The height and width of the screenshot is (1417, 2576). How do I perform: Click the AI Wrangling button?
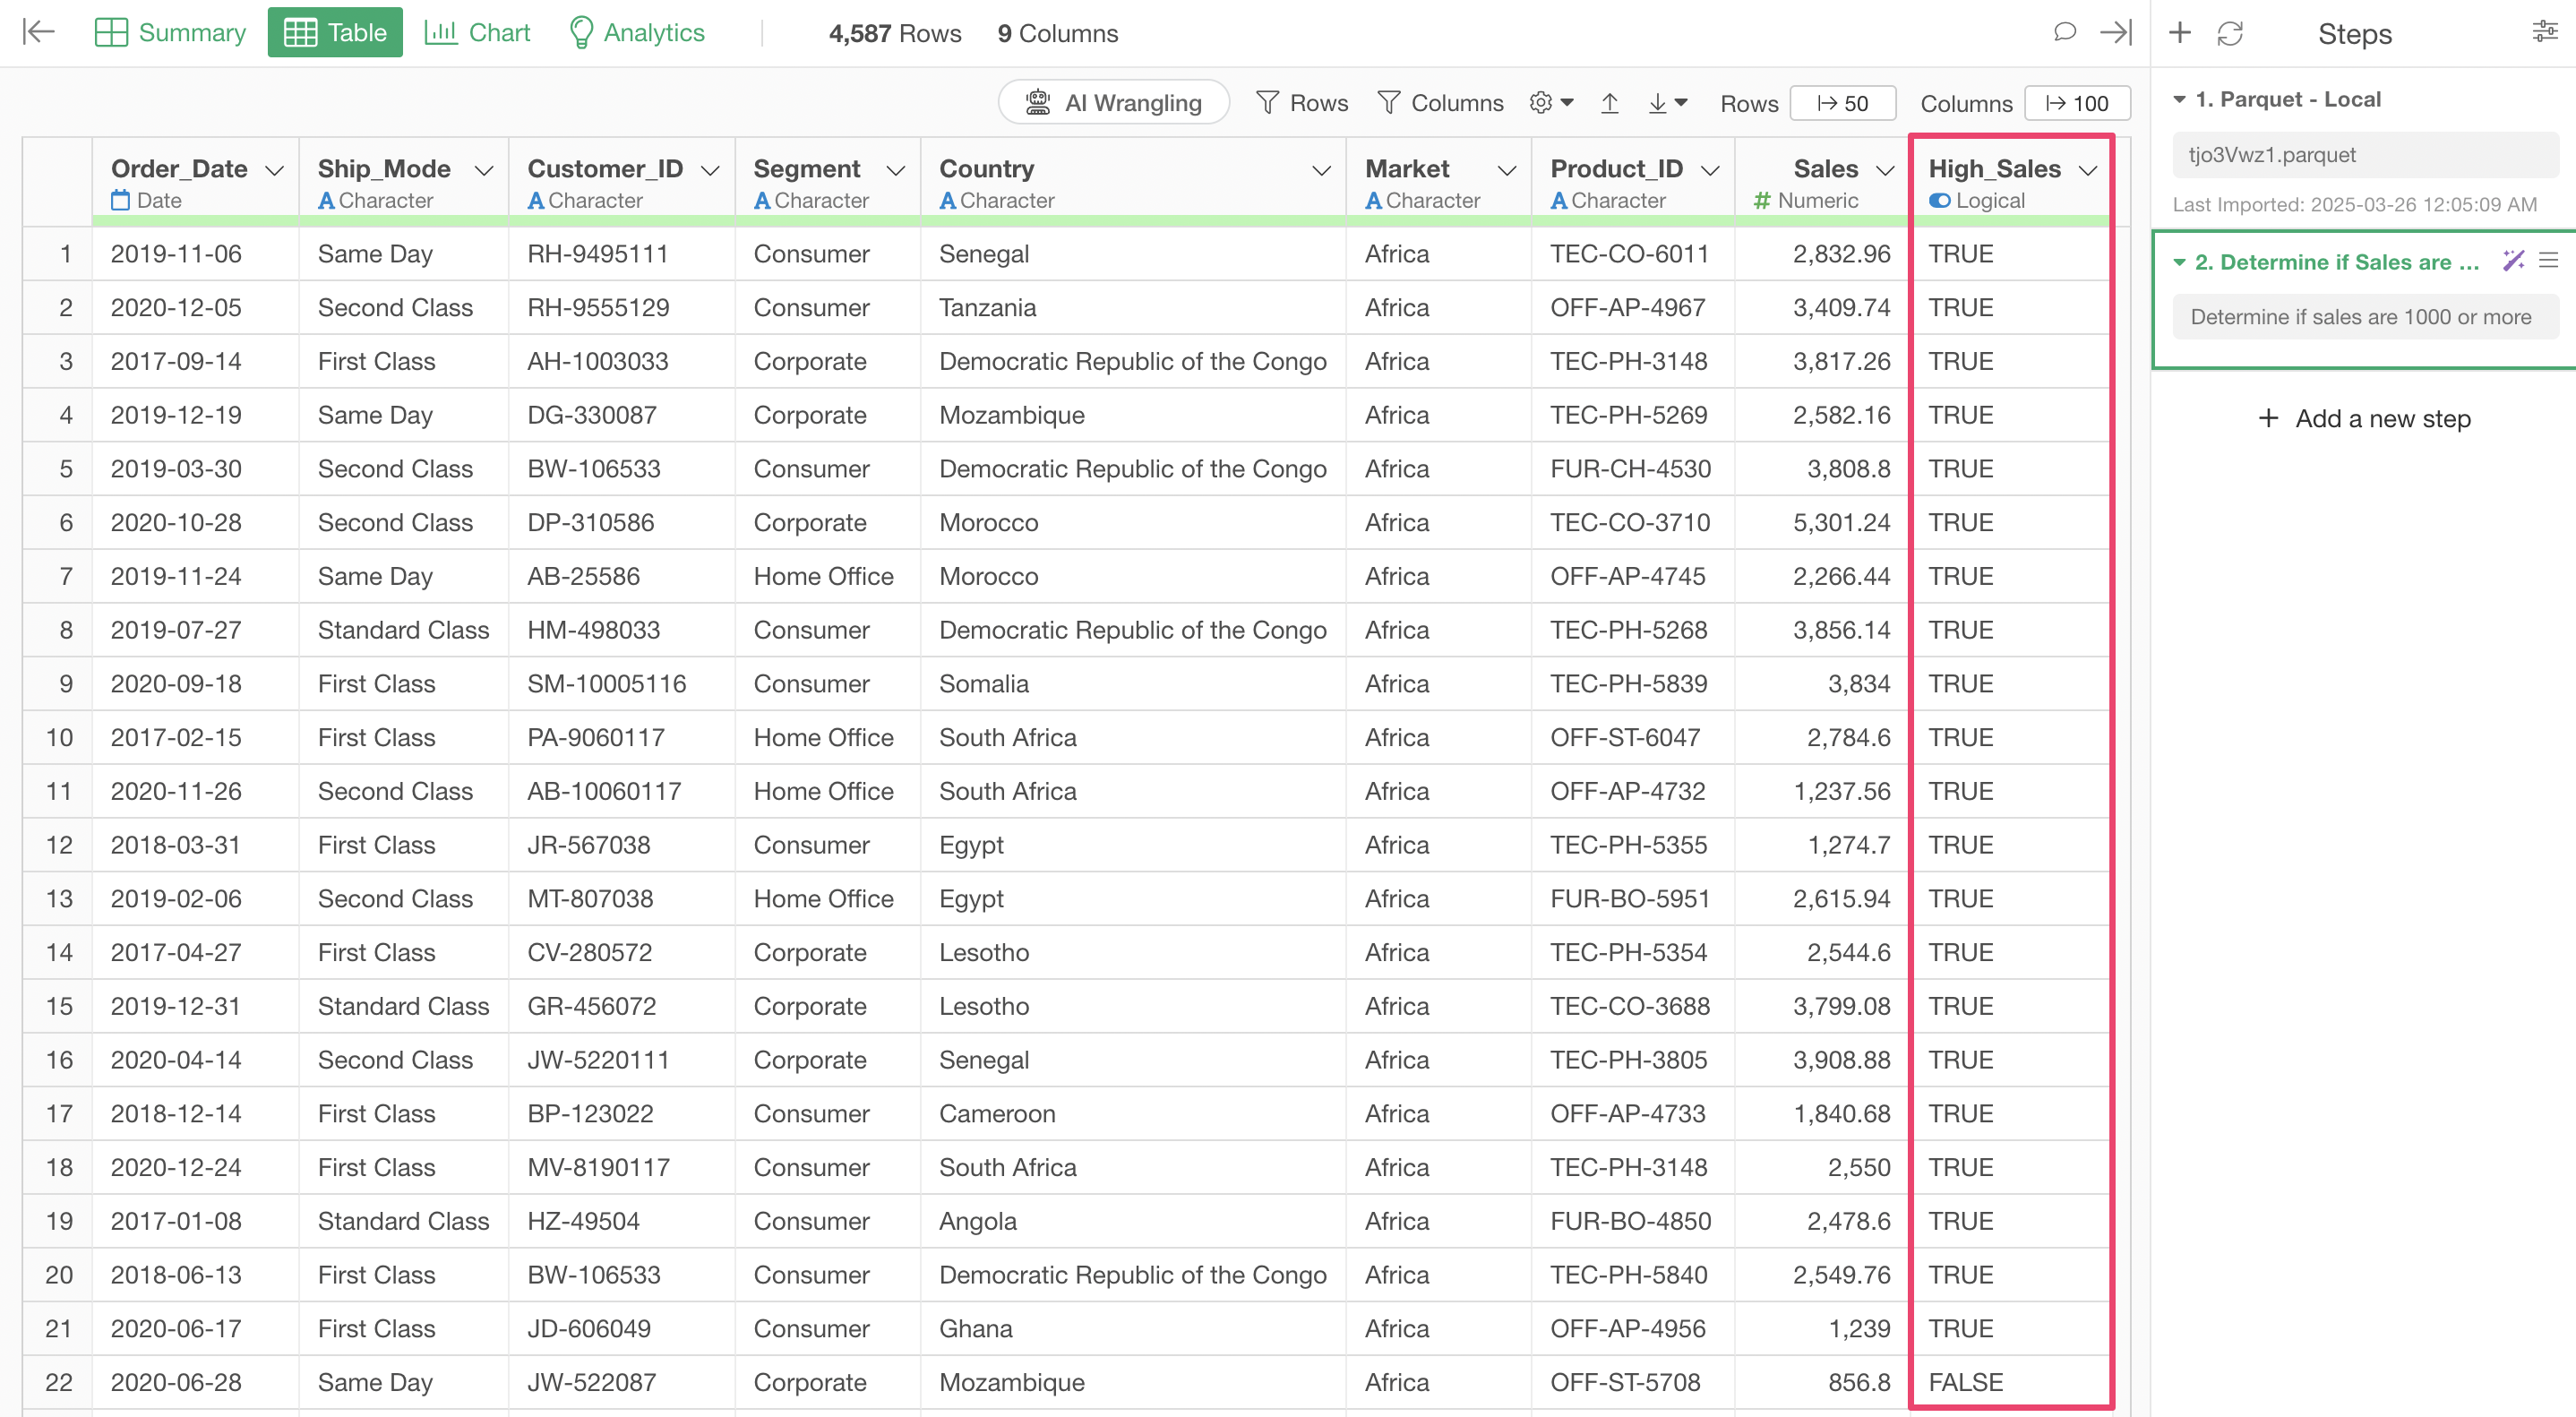click(x=1114, y=103)
